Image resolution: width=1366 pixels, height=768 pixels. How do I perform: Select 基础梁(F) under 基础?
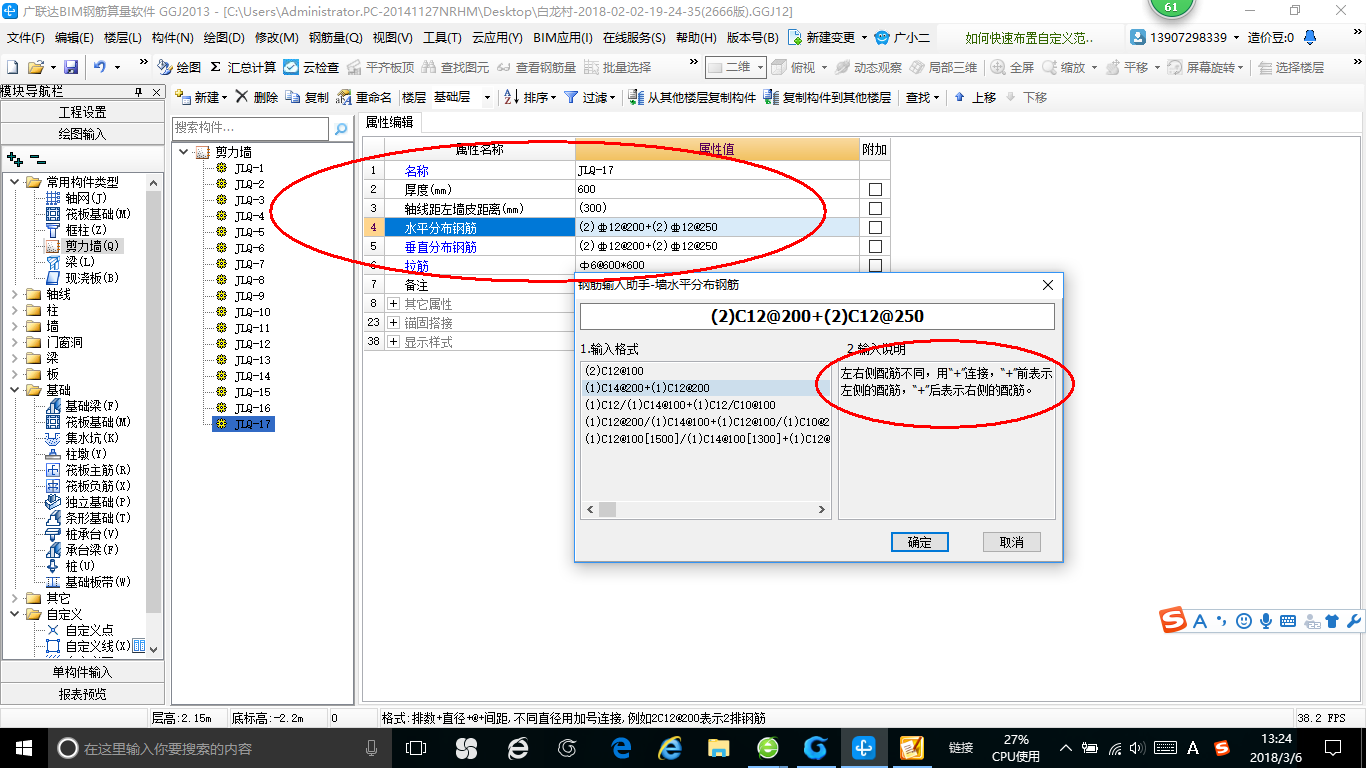[x=82, y=406]
